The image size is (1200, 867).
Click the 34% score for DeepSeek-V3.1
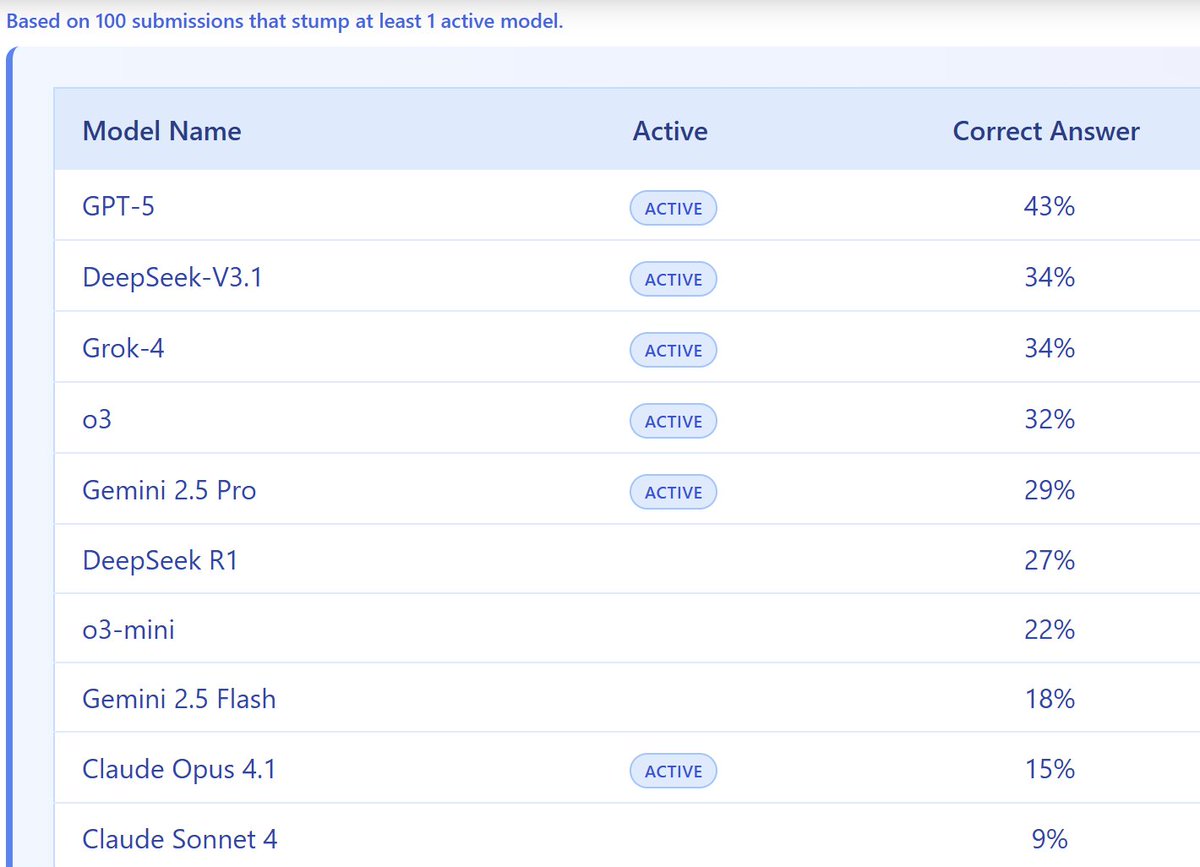1049,279
